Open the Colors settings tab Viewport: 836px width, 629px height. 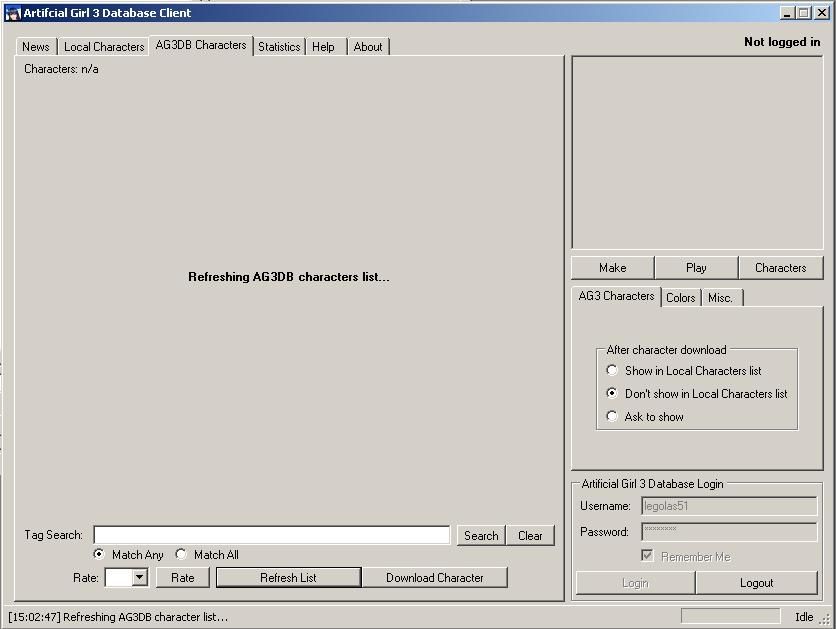(681, 298)
